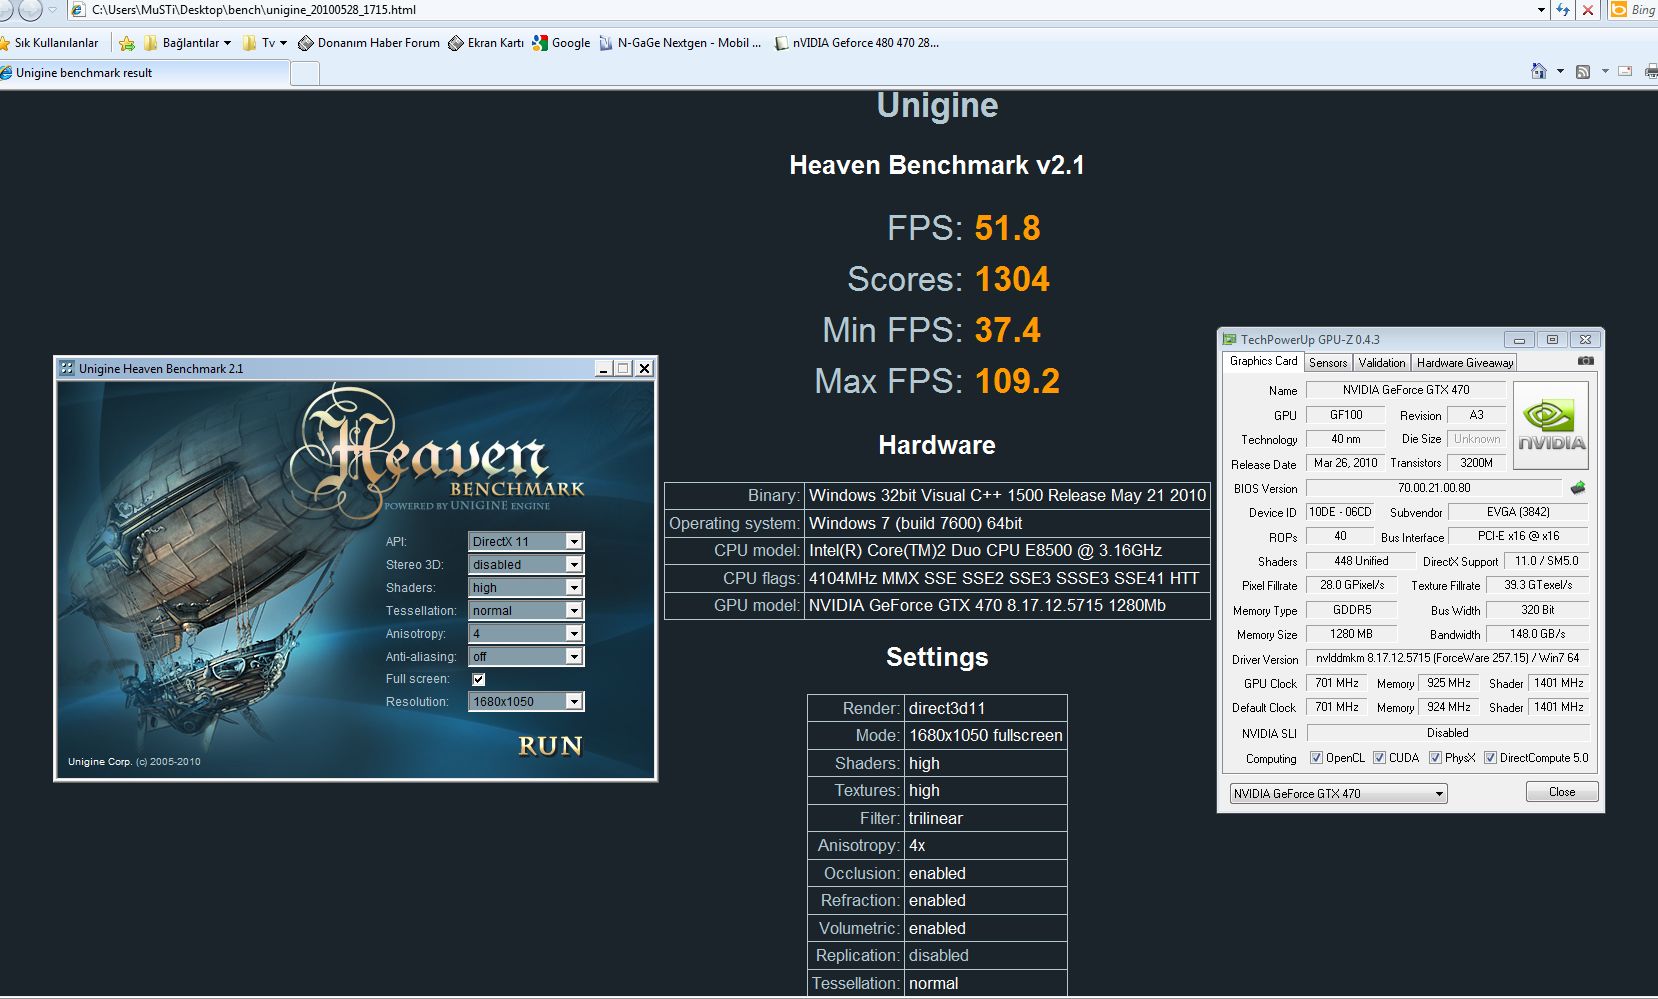
Task: Click the Driver Version field in GPU-Z
Action: (x=1447, y=658)
